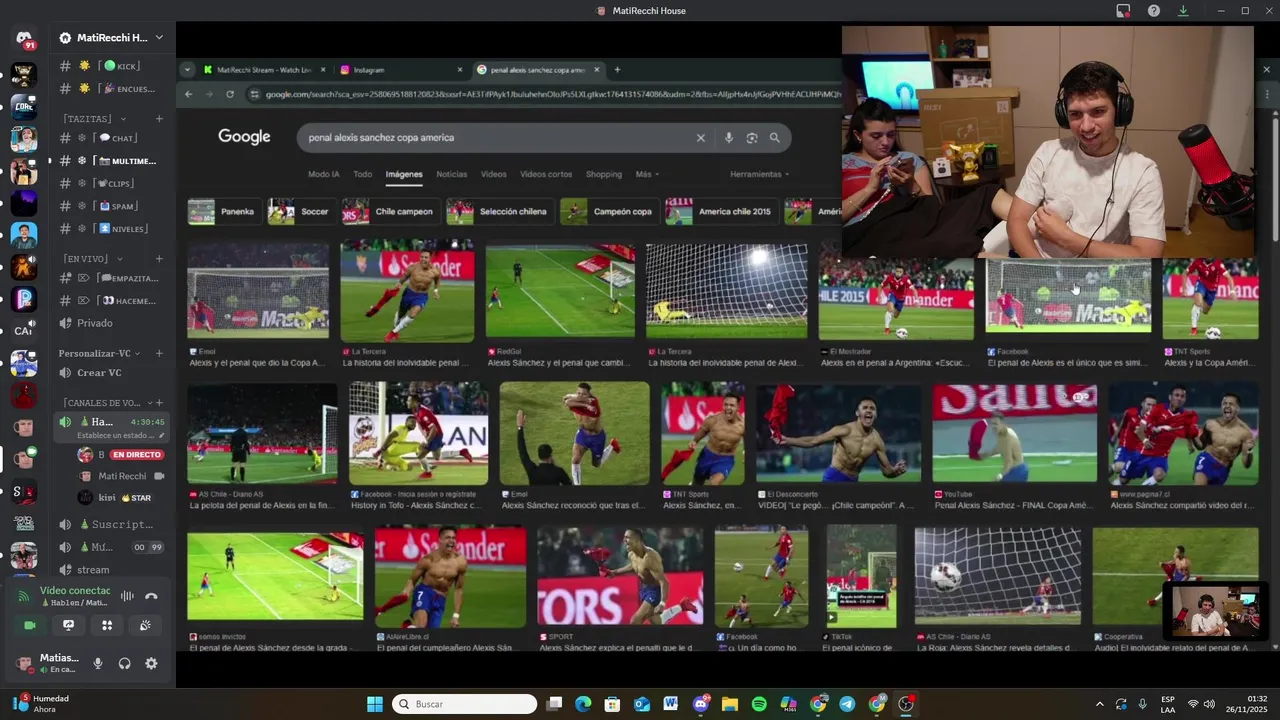Open Telegram from taskbar

pos(847,704)
